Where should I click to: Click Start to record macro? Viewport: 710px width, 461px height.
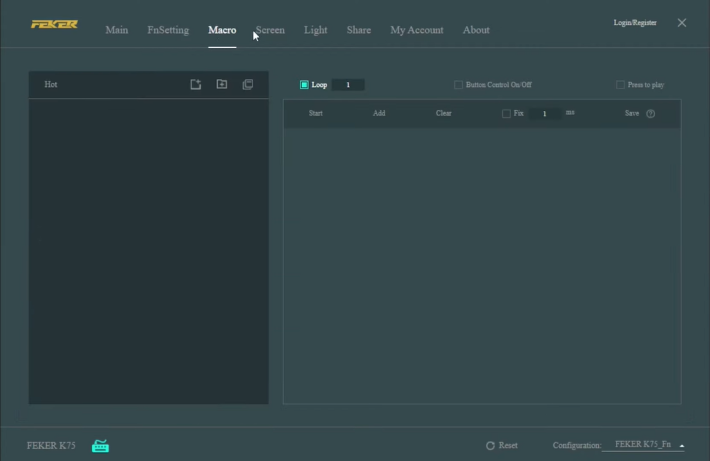coord(316,113)
